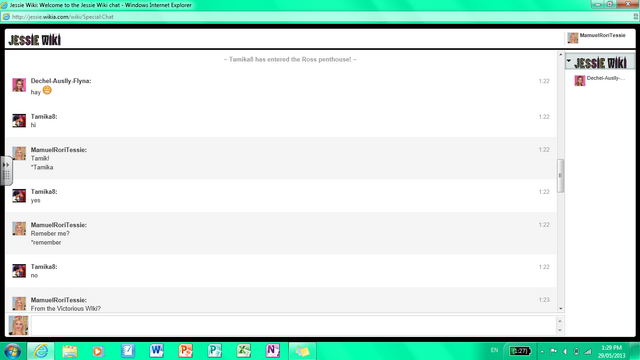Click the input box scroll-down arrow

tap(560, 330)
